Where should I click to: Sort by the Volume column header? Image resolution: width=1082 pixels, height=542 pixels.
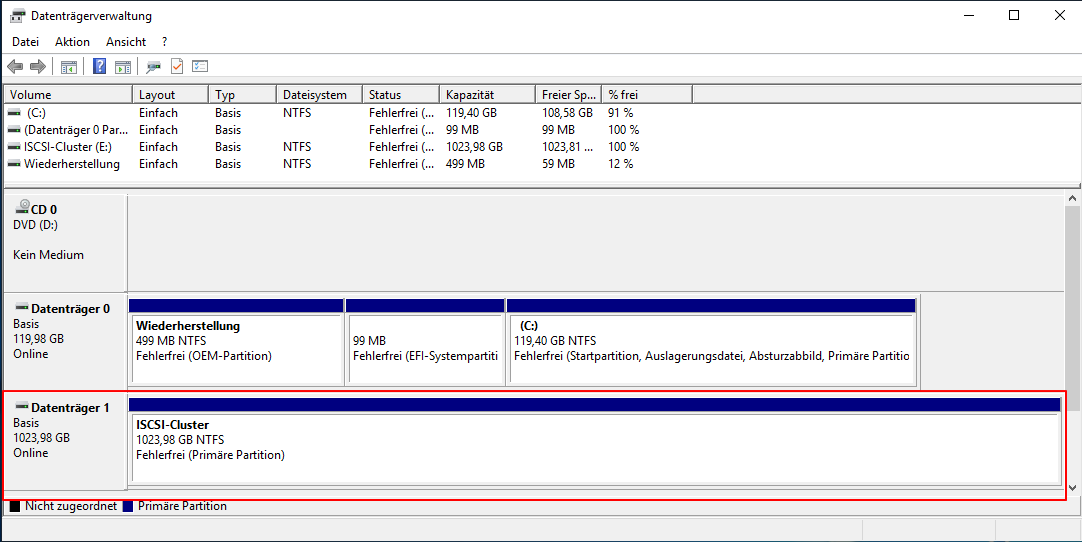tap(68, 95)
